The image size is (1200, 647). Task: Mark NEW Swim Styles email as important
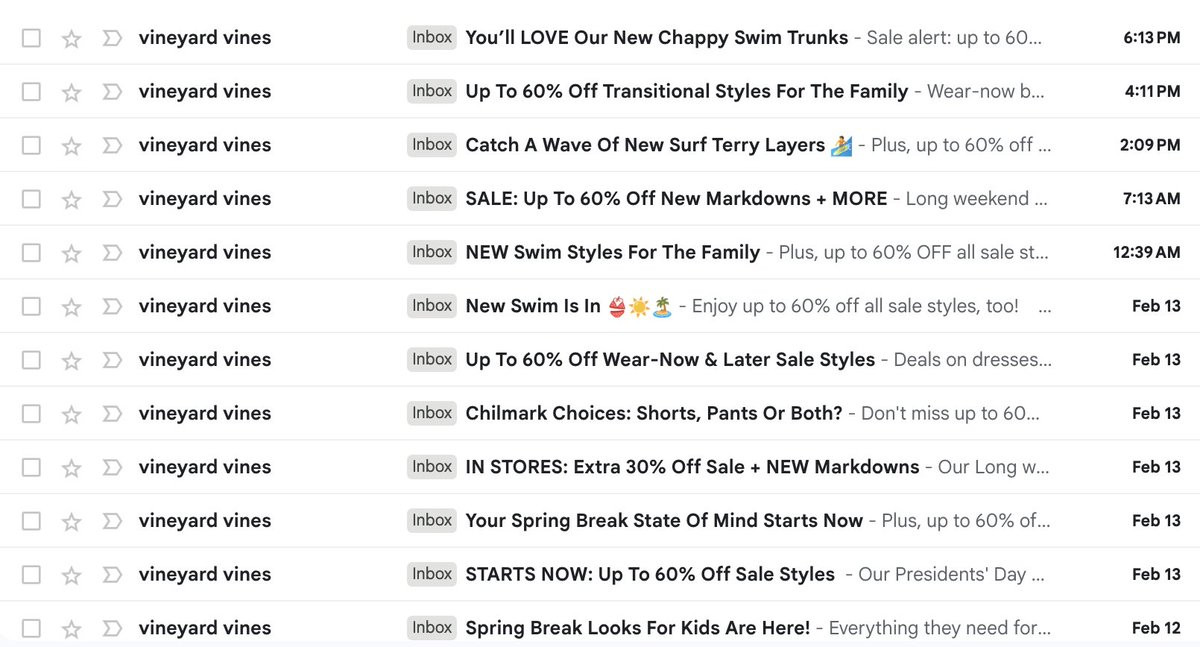[x=111, y=252]
